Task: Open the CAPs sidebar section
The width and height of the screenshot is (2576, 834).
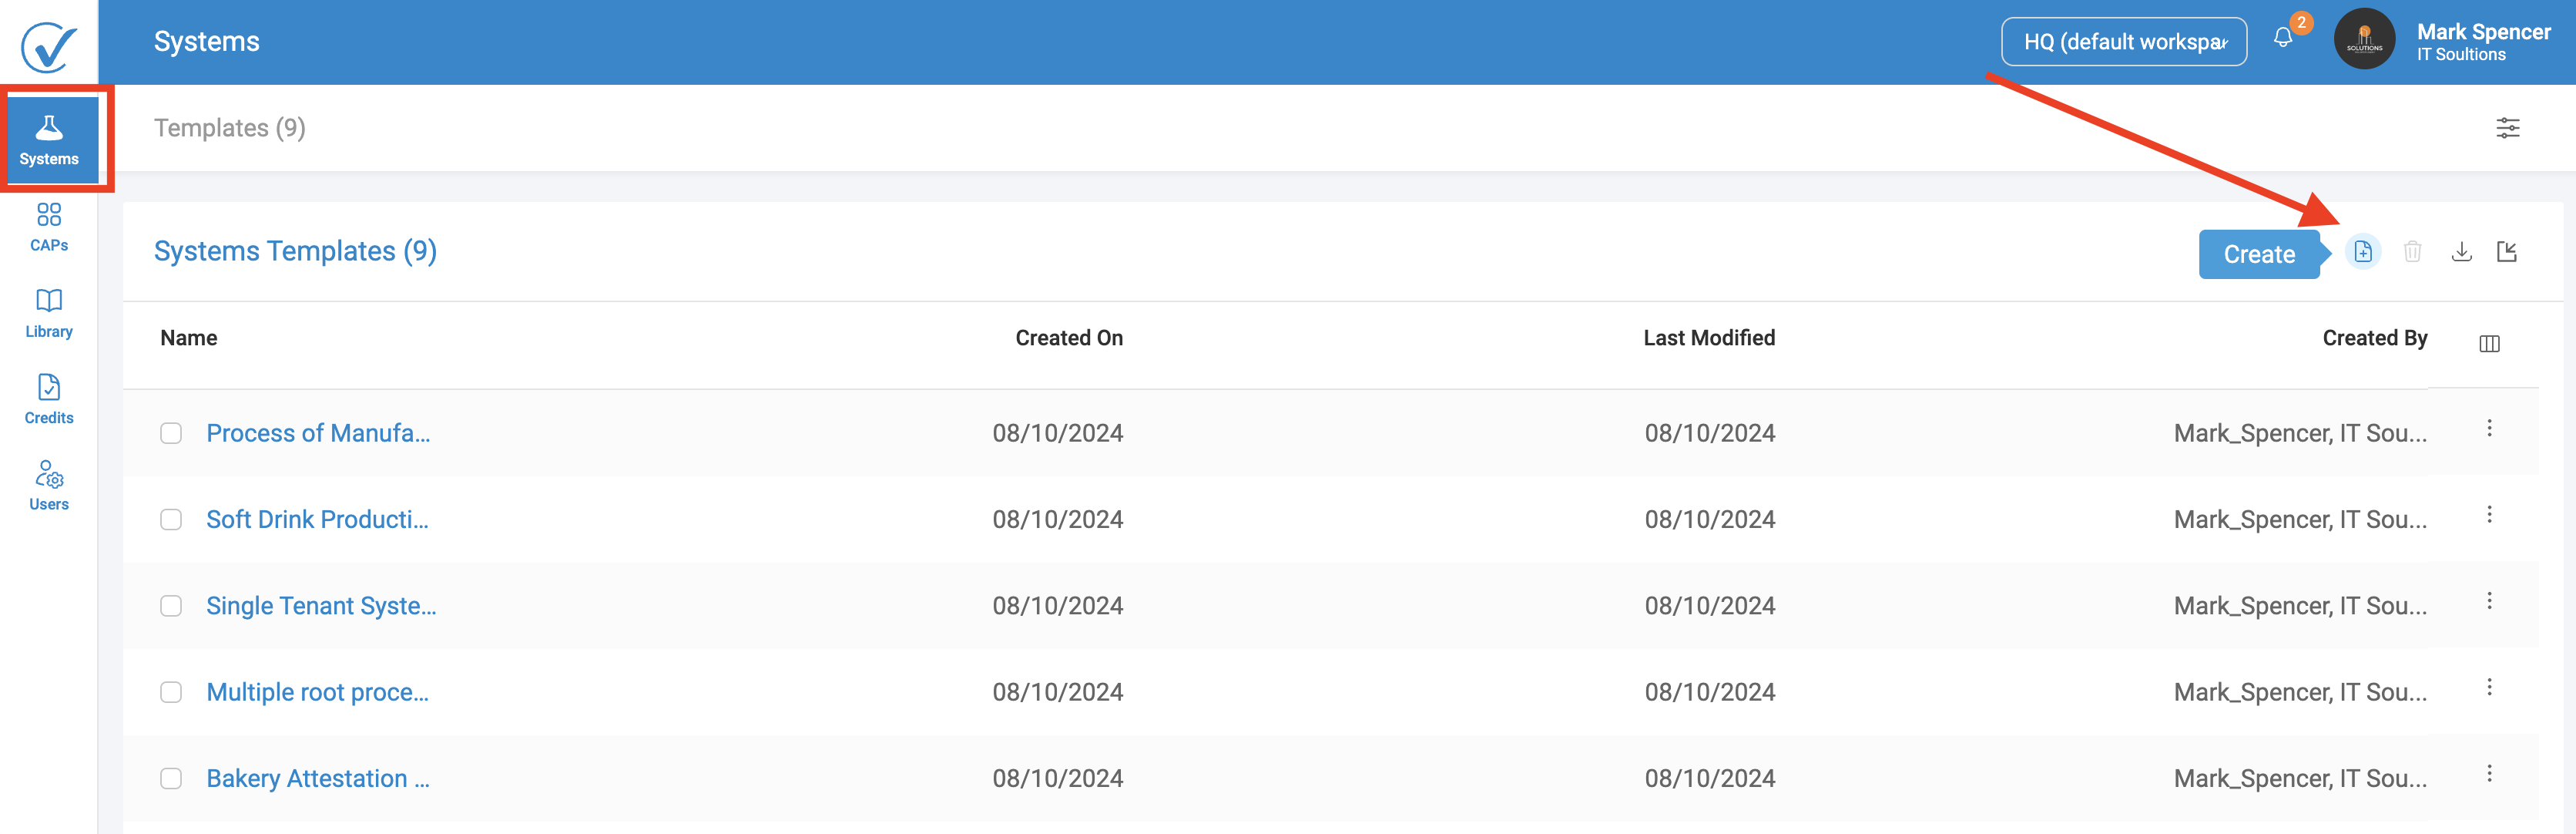Action: [x=49, y=227]
